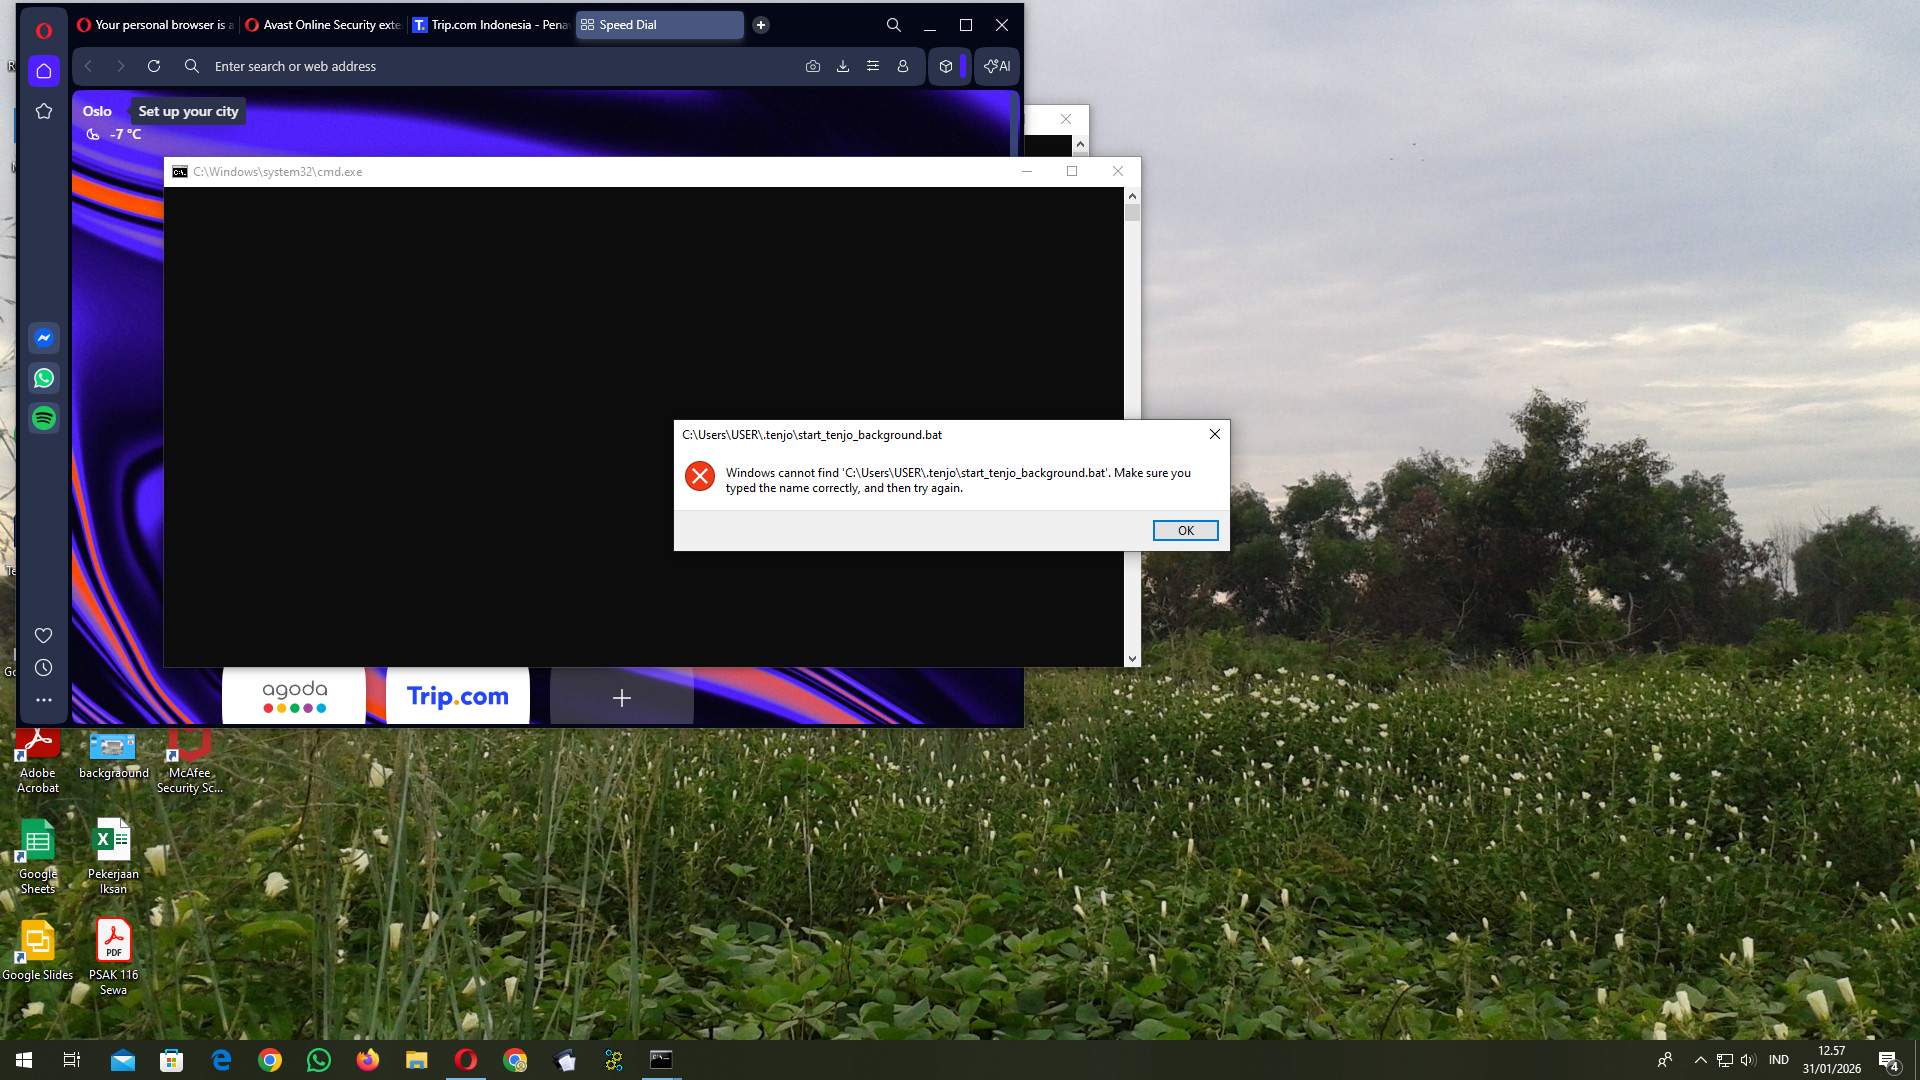The width and height of the screenshot is (1920, 1080).
Task: Expand hidden system tray icons
Action: pos(1700,1059)
